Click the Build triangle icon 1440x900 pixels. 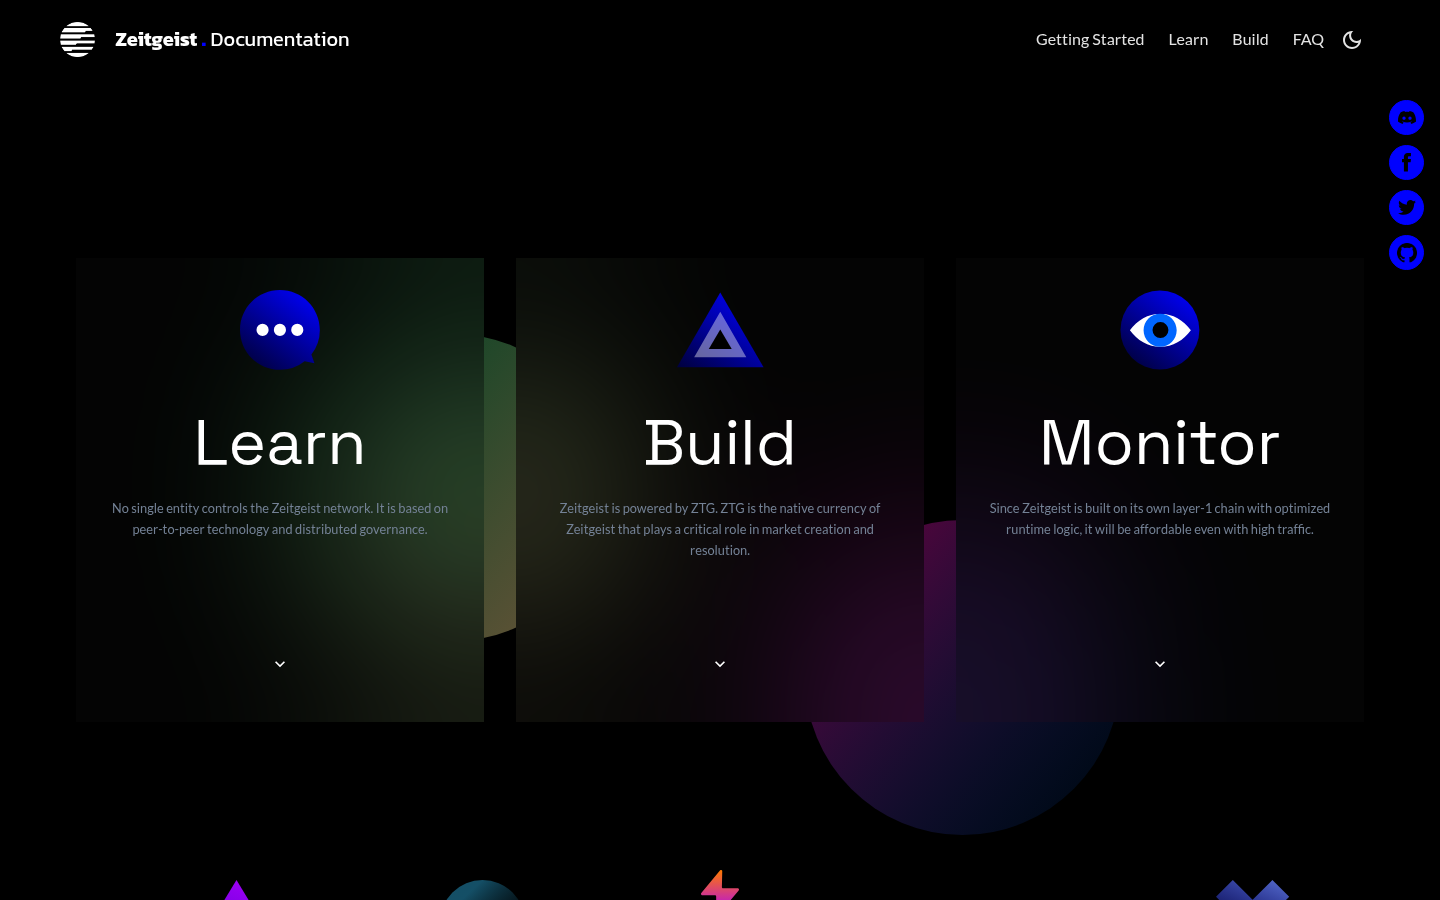tap(720, 330)
